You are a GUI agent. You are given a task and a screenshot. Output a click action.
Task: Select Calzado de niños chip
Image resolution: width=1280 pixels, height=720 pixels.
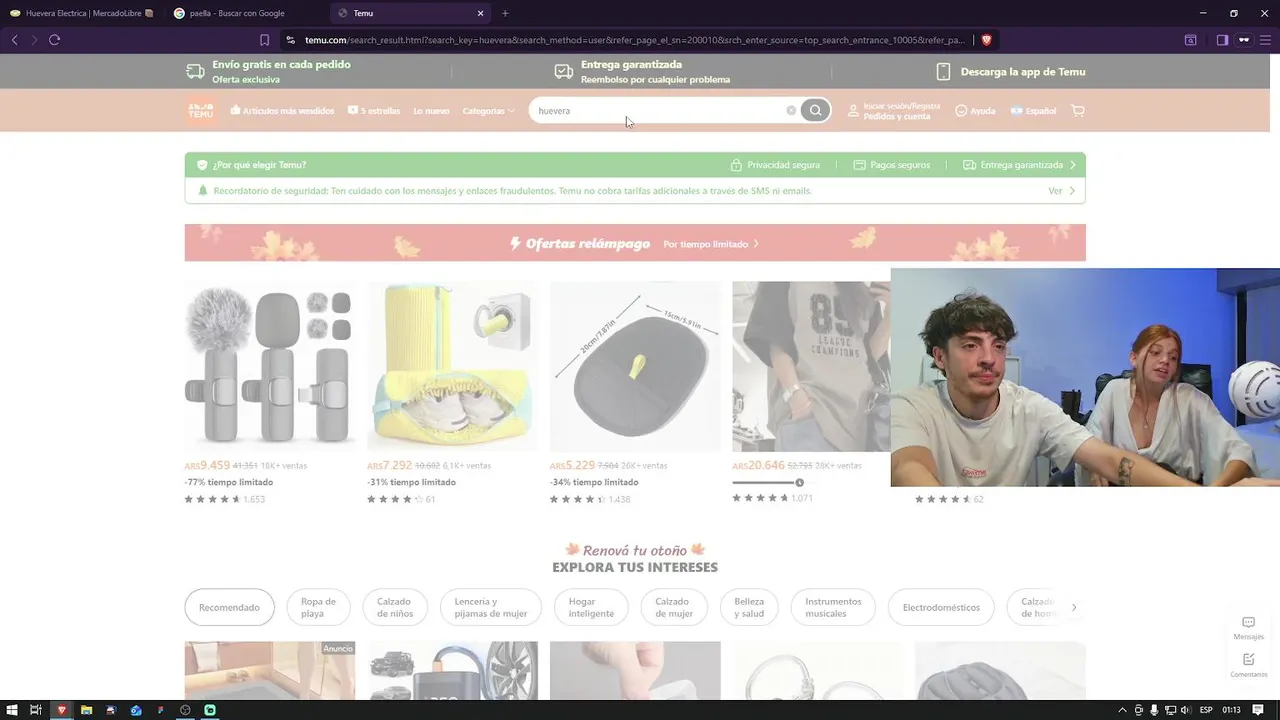point(394,607)
